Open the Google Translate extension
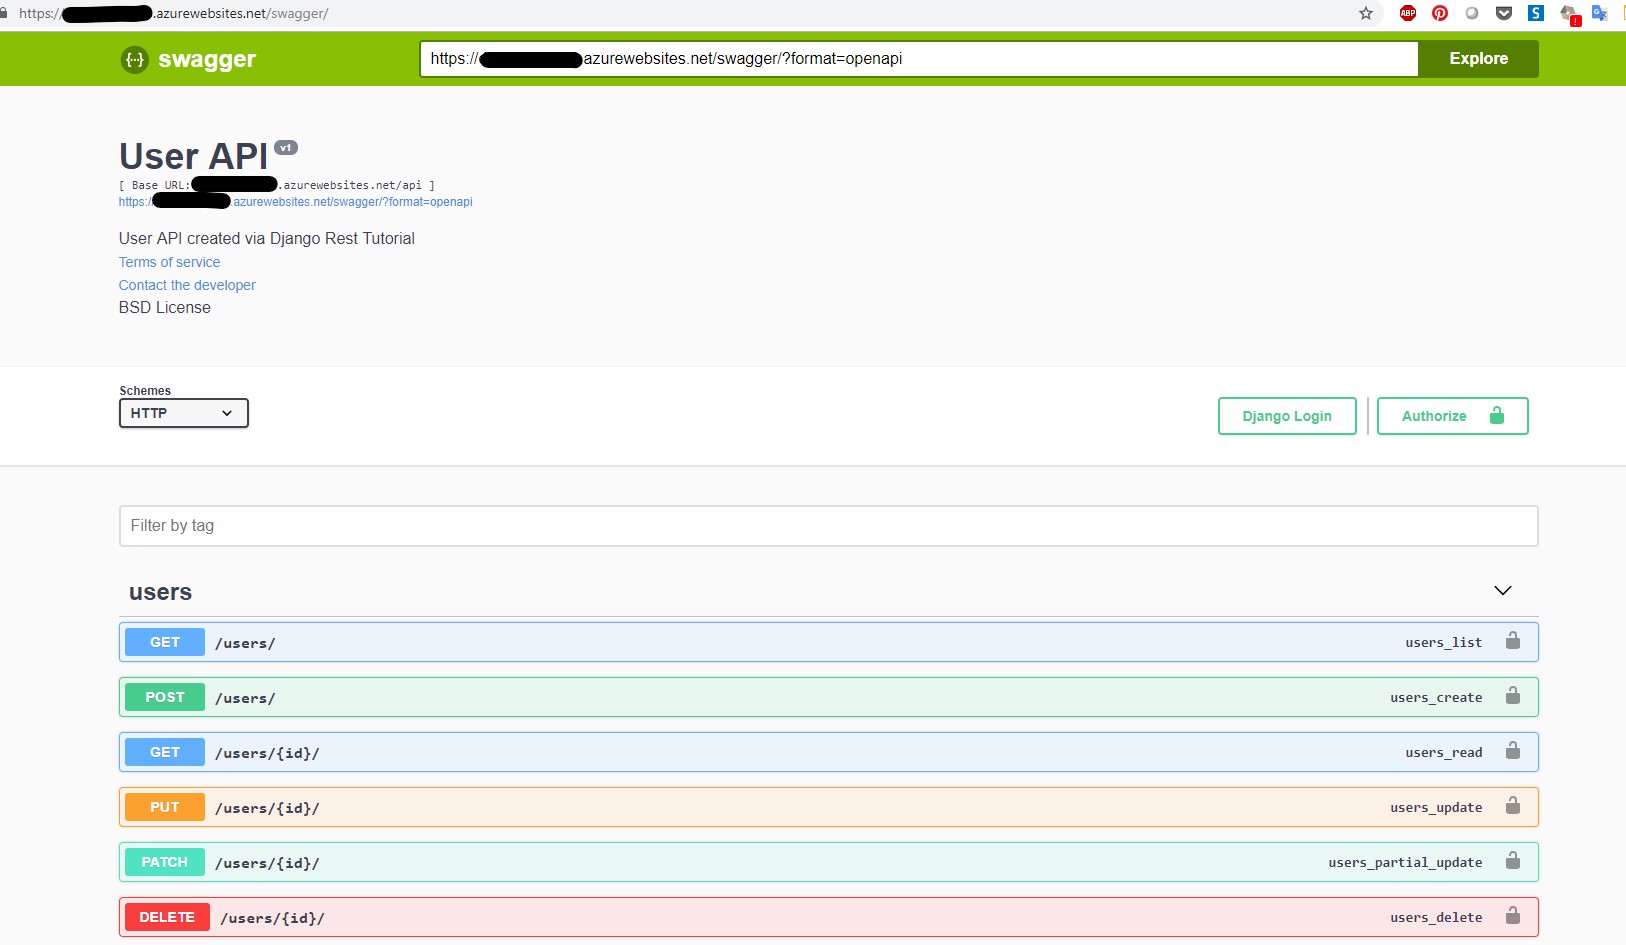 [1600, 13]
